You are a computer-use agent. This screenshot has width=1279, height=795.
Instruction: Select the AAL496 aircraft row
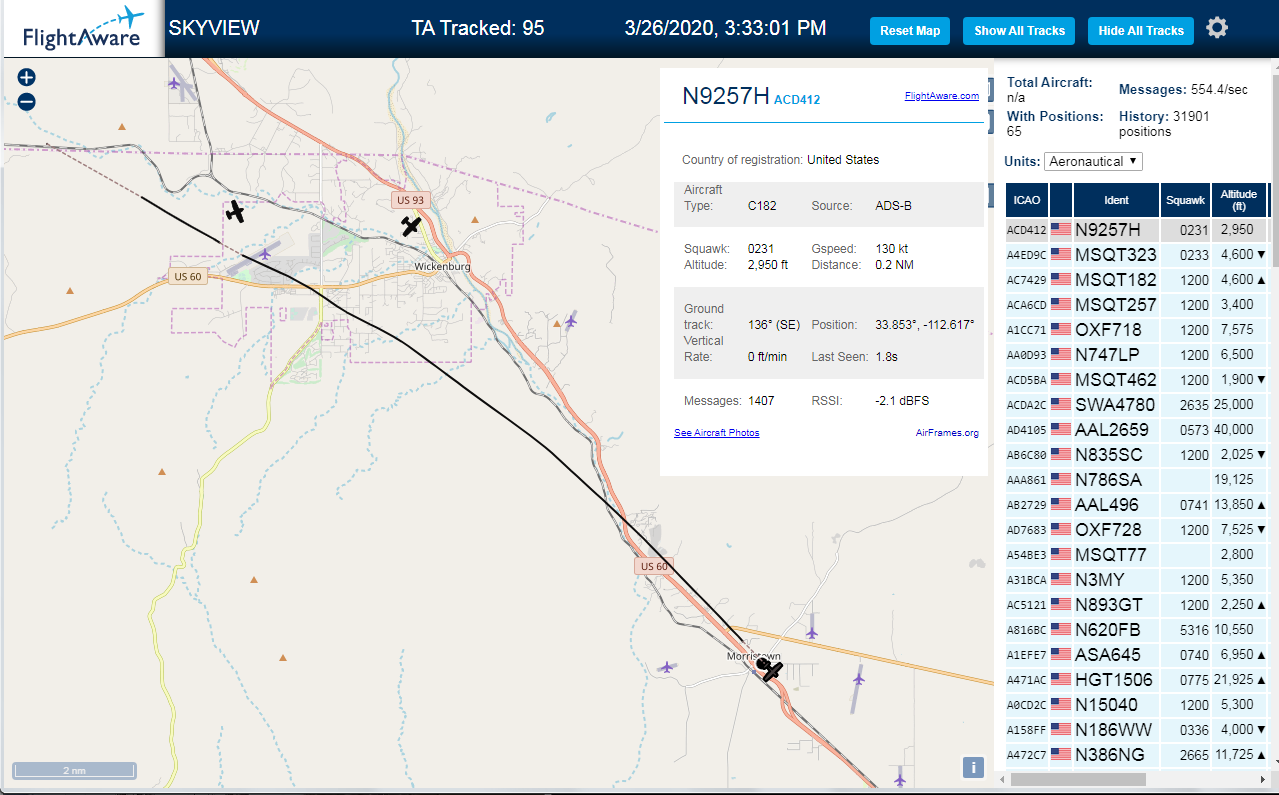(x=1136, y=505)
